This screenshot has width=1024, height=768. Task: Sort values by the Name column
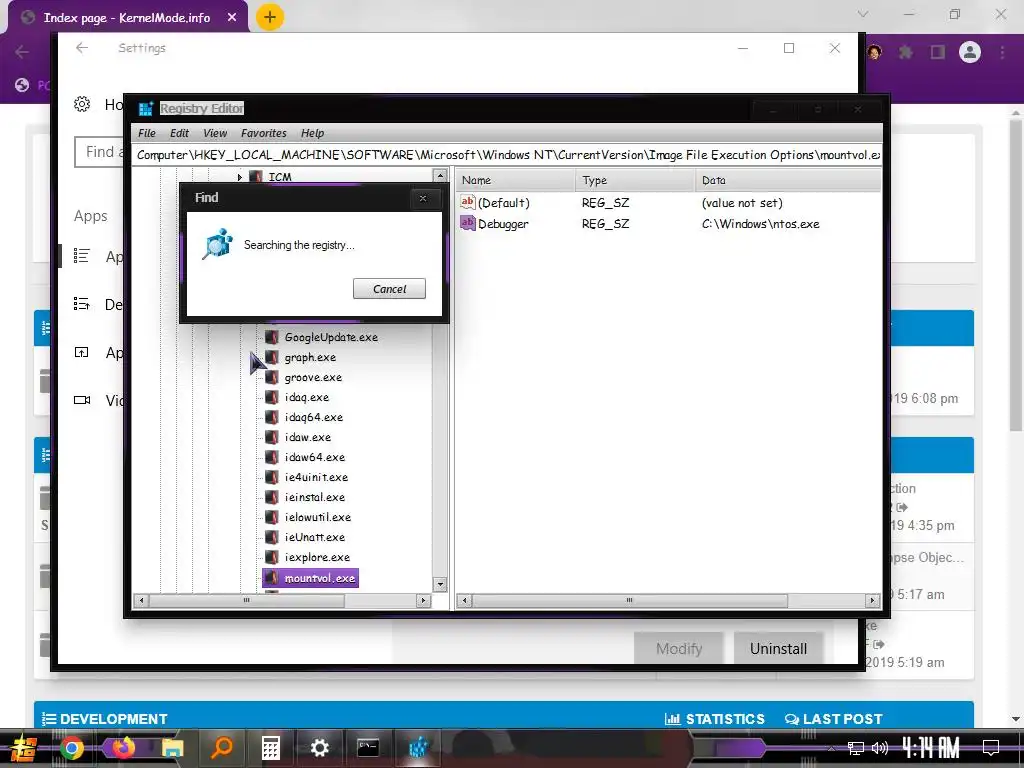pos(515,180)
